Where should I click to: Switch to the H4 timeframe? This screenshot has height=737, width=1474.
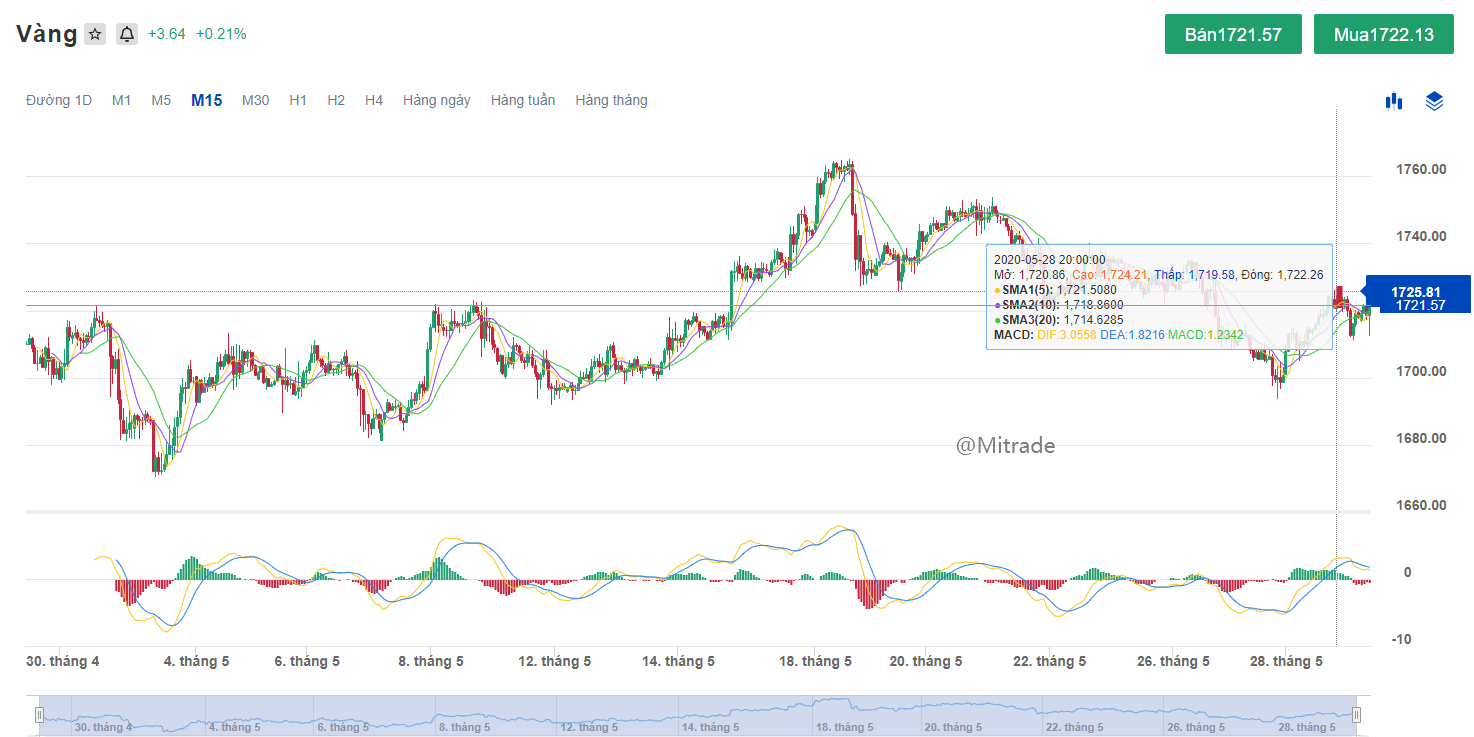[x=374, y=100]
